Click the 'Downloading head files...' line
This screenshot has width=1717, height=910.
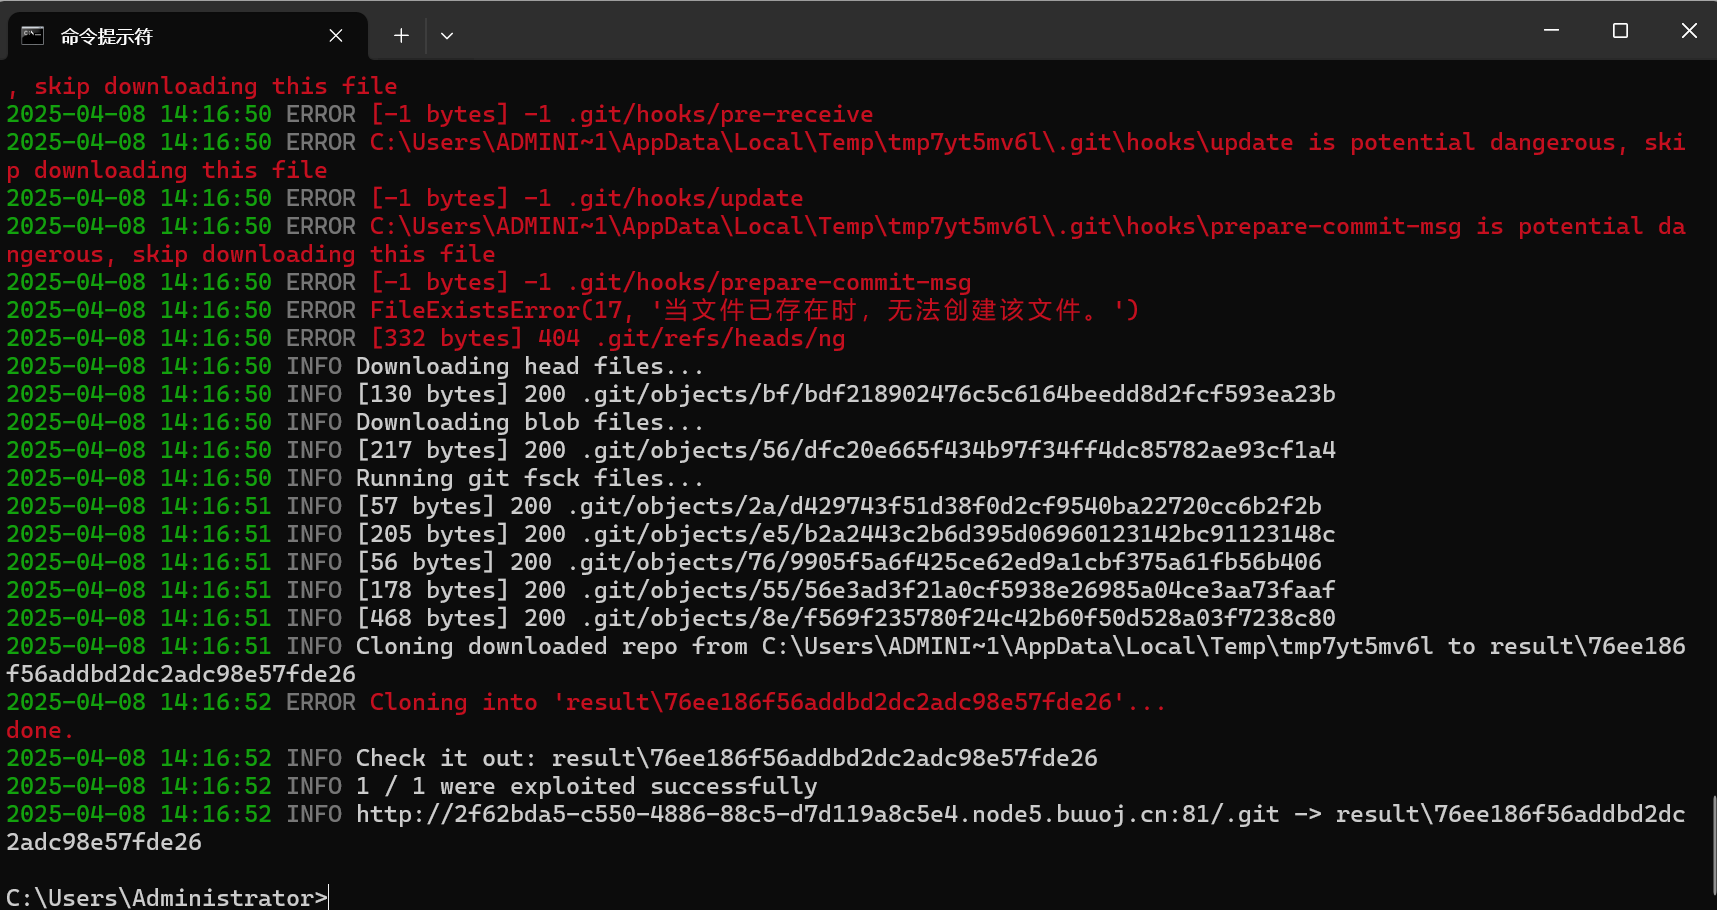[529, 366]
